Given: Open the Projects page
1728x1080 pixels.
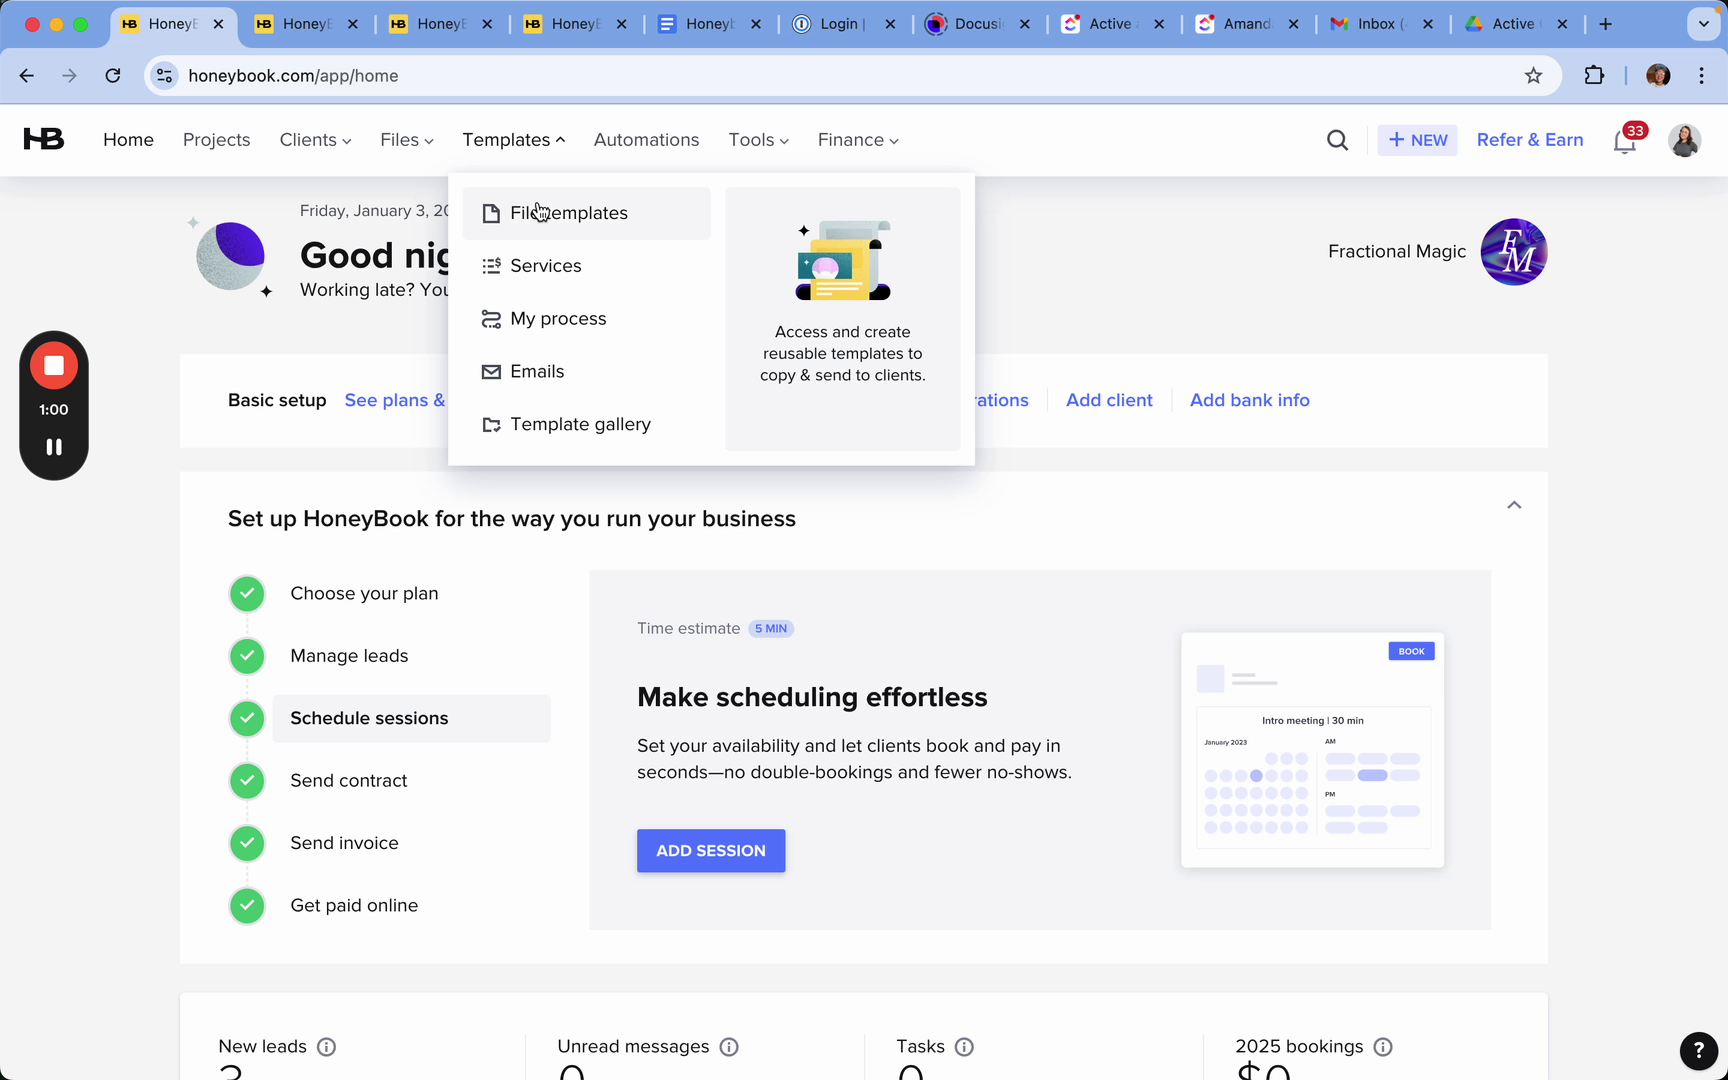Looking at the screenshot, I should 217,140.
